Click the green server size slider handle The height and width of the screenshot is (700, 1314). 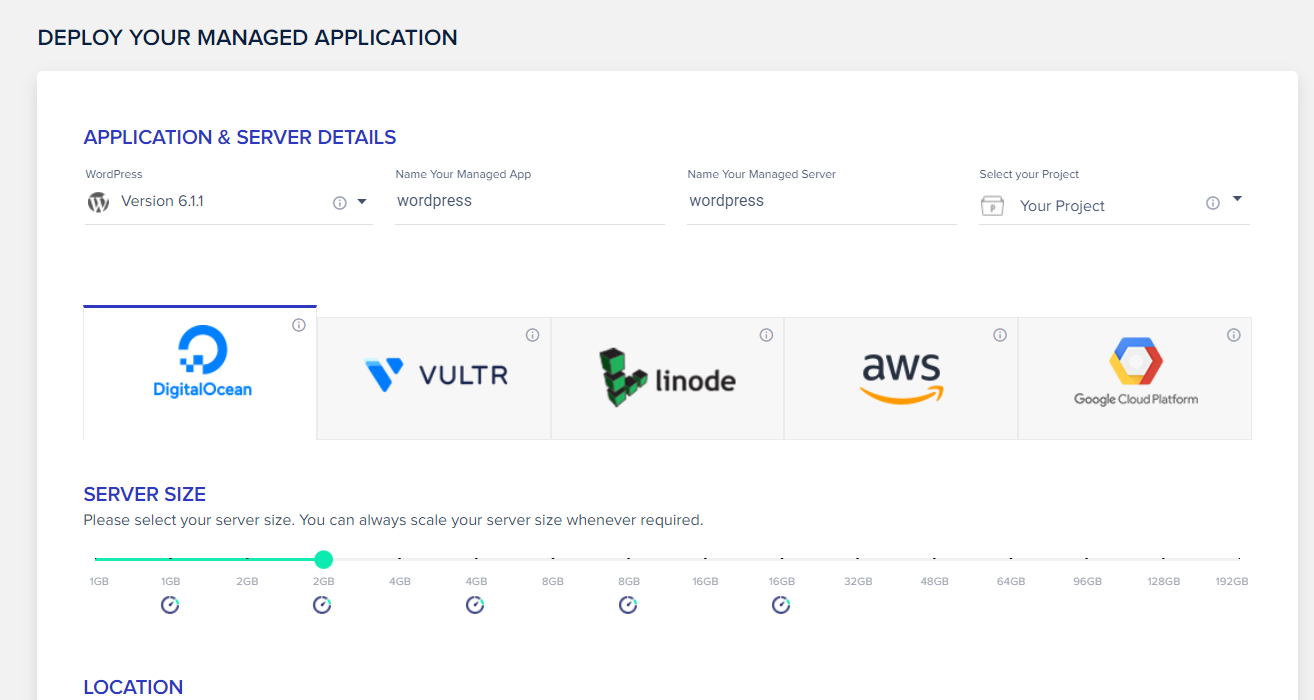pyautogui.click(x=323, y=559)
